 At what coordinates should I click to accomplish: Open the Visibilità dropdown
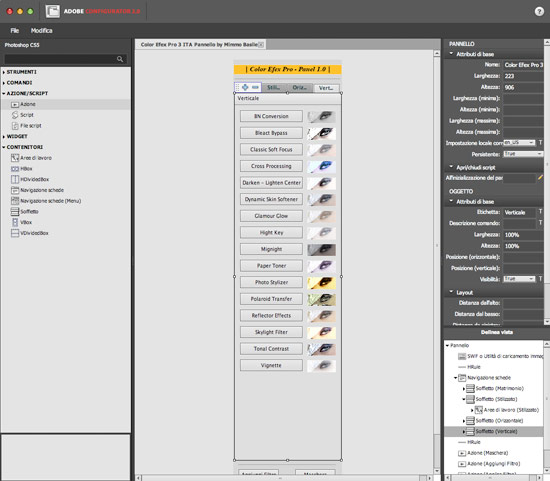(519, 279)
